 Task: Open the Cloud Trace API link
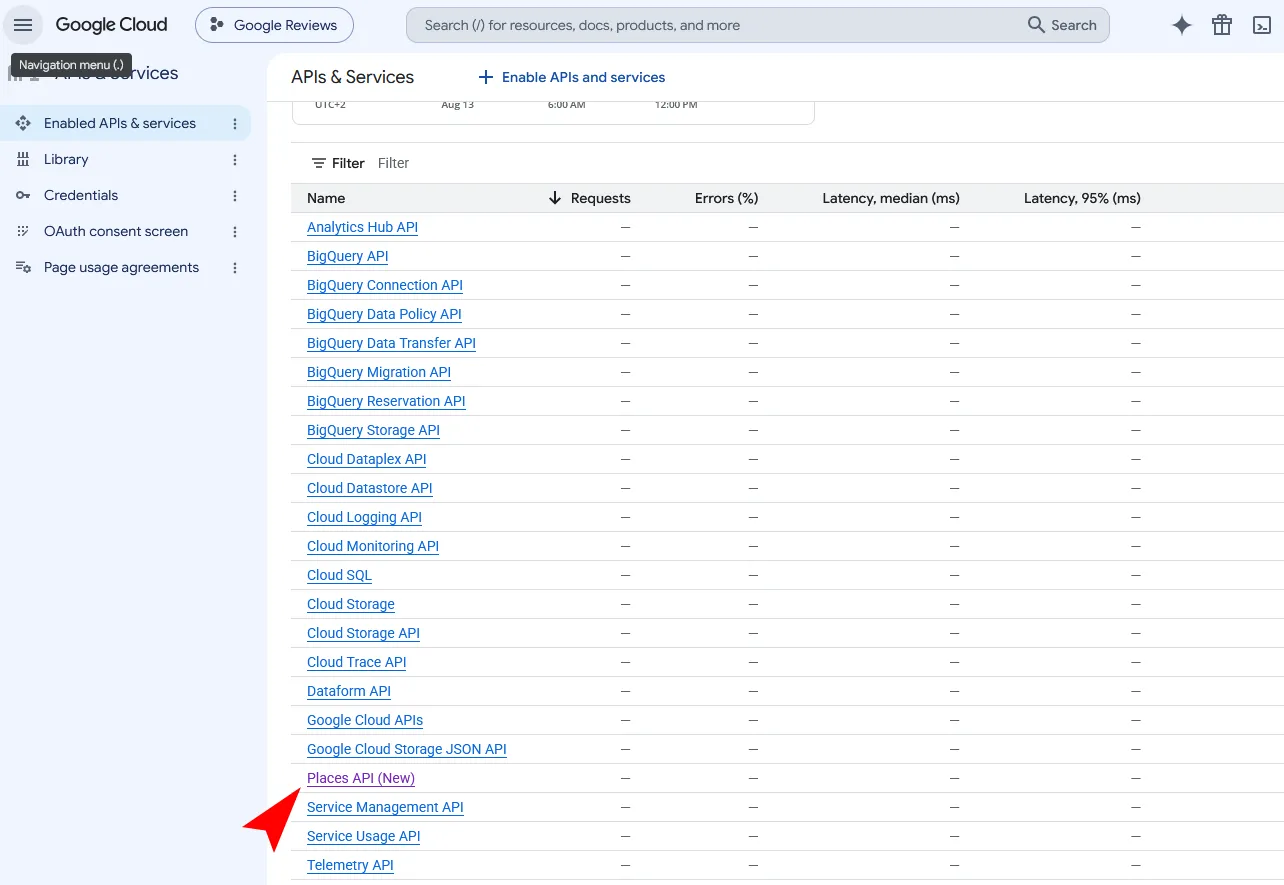[357, 663]
